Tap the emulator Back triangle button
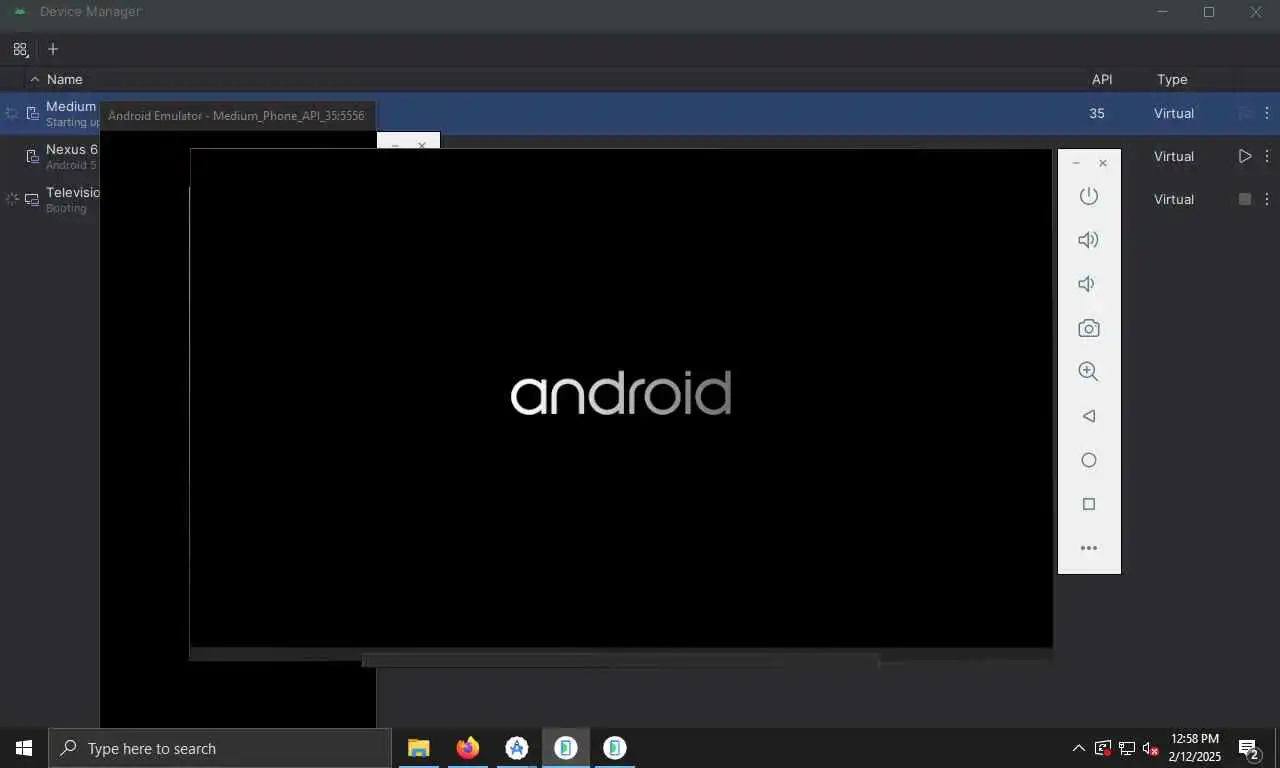The height and width of the screenshot is (768, 1280). 1089,416
